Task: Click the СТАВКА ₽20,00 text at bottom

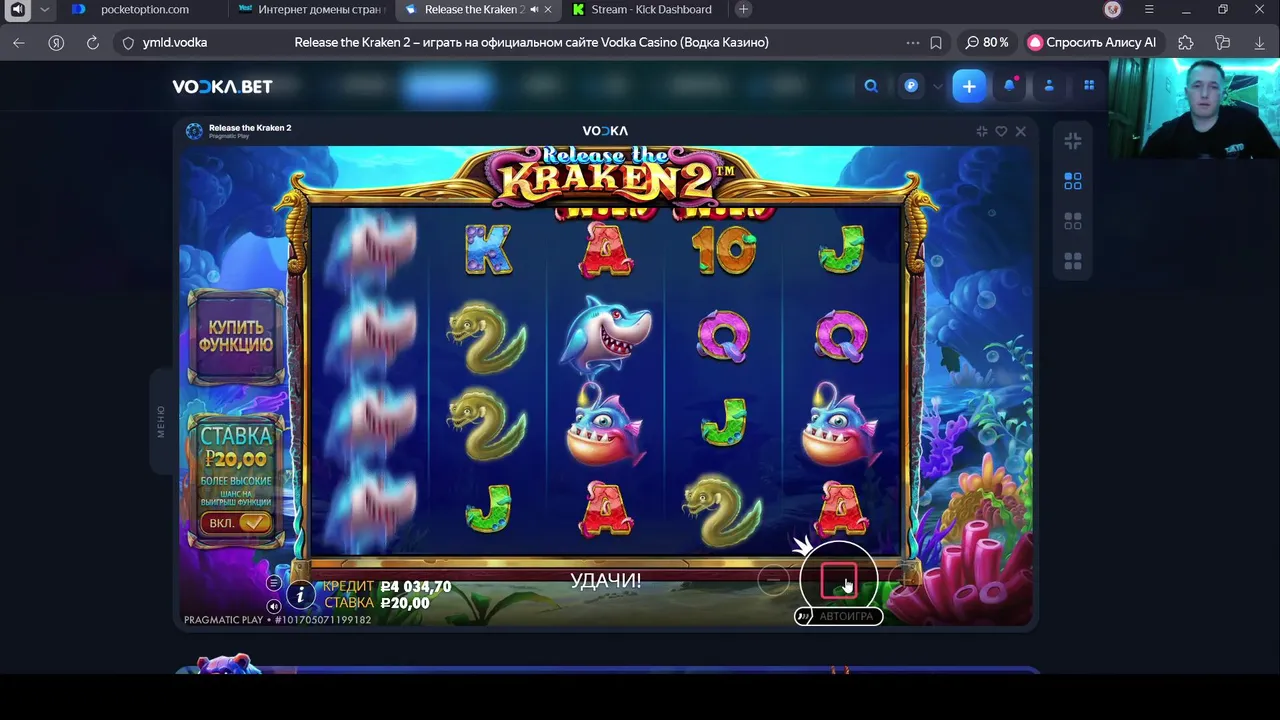Action: (377, 603)
